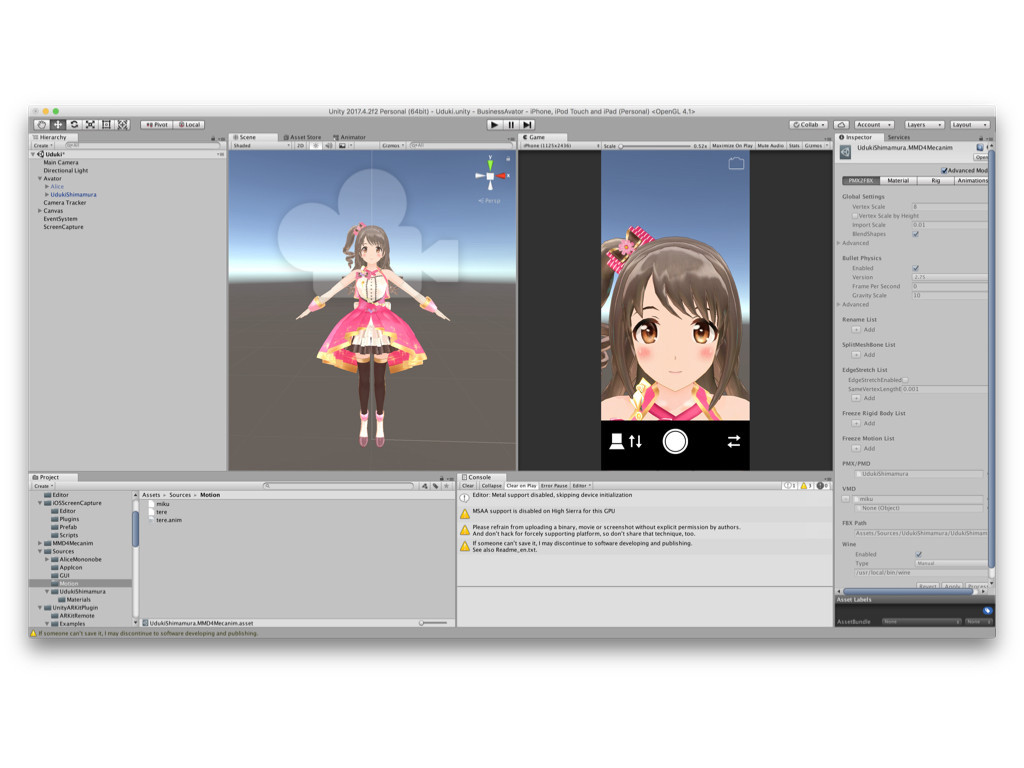Select the Hand tool in toolbar
The width and height of the screenshot is (1024, 768).
coord(42,125)
